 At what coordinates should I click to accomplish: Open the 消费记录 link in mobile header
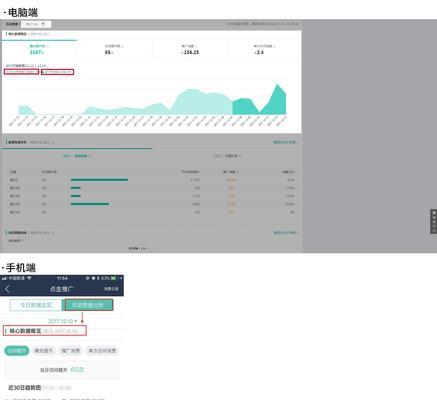click(x=111, y=289)
